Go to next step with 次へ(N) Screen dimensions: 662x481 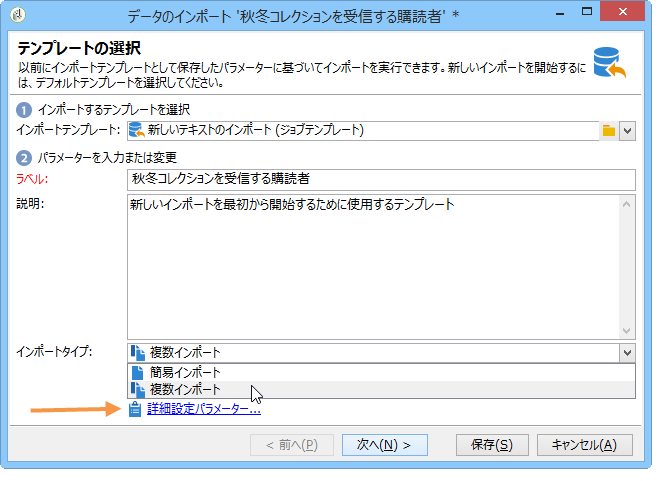pos(385,445)
